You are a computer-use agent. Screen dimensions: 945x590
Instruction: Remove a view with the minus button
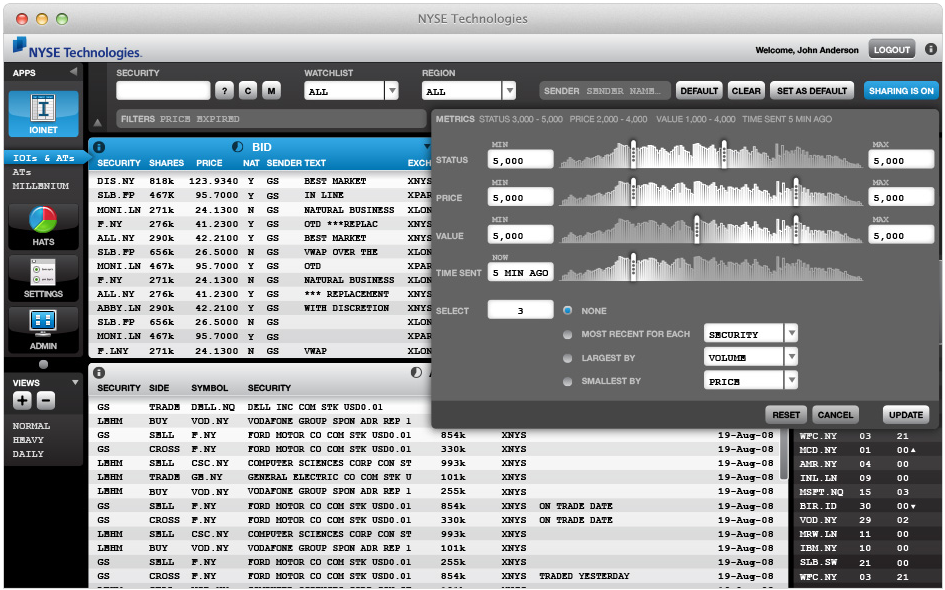point(46,400)
